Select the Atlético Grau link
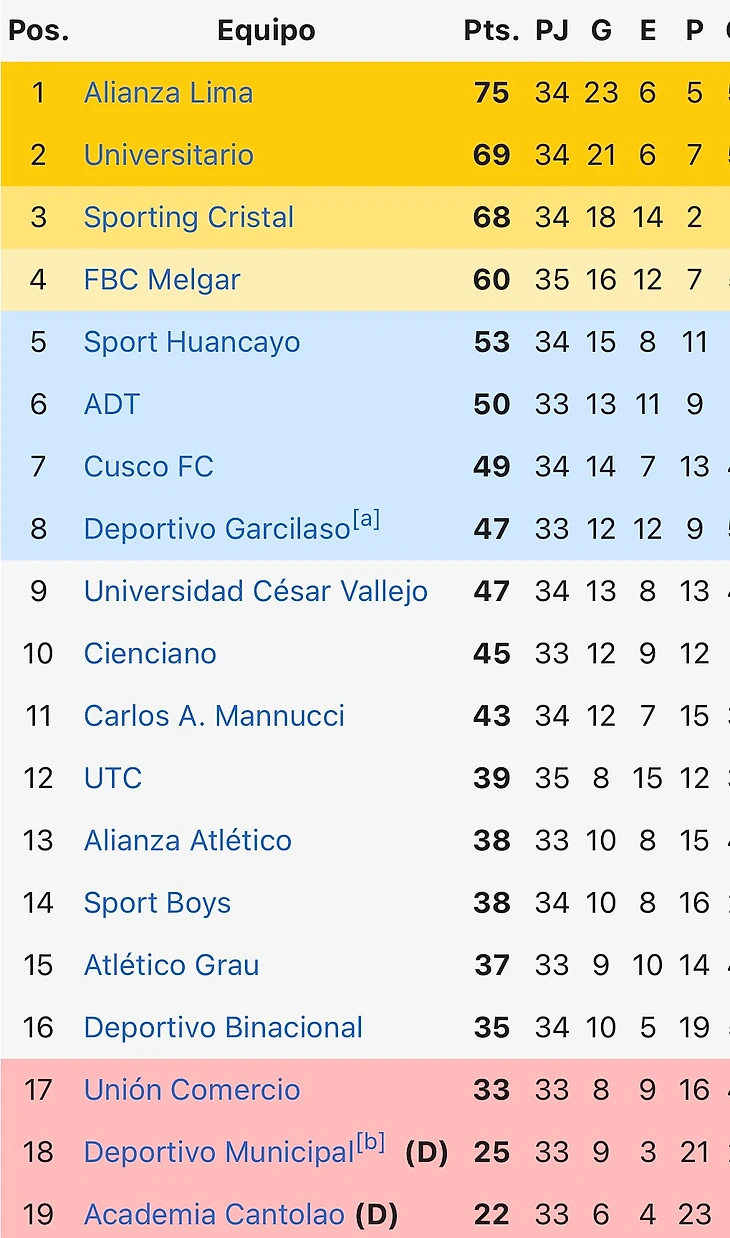Screen dimensions: 730x1238 click(171, 965)
